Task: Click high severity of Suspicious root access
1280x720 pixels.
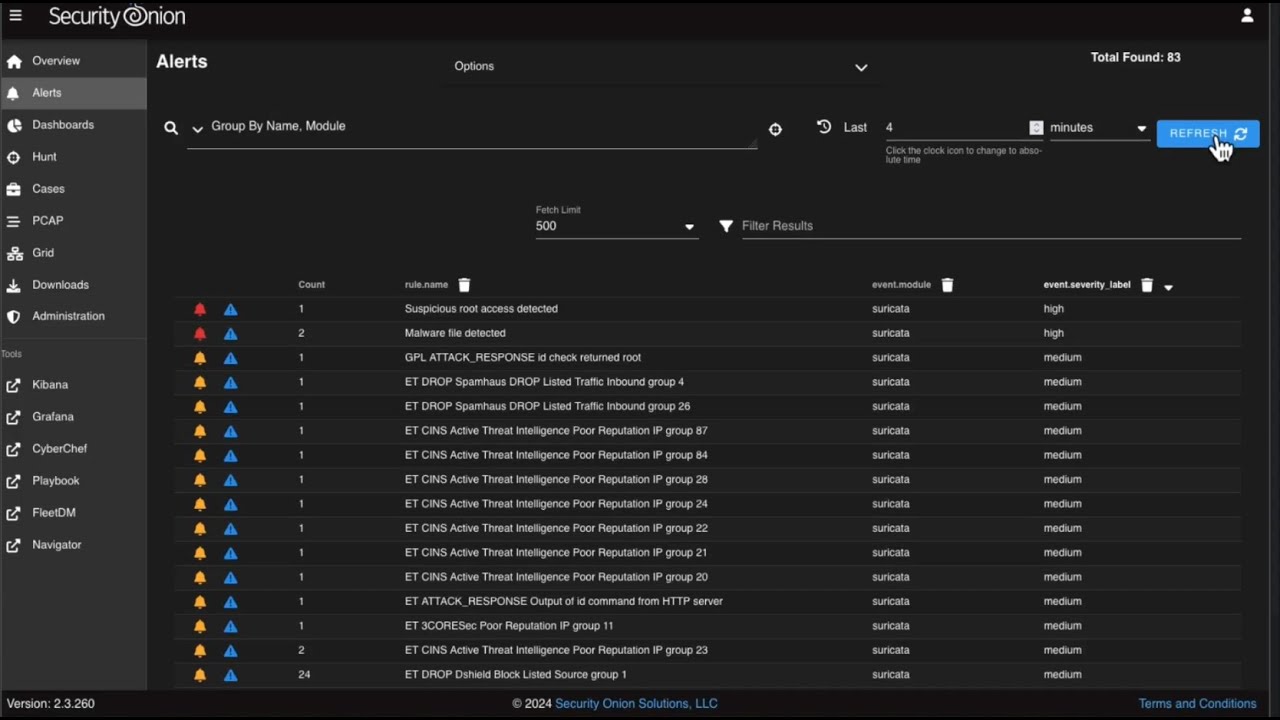Action: click(1054, 309)
